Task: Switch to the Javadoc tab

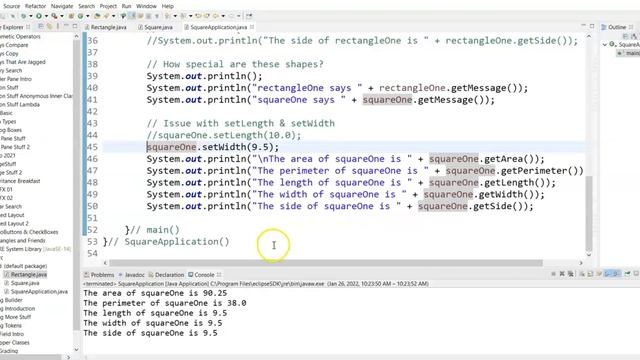Action: (132, 275)
